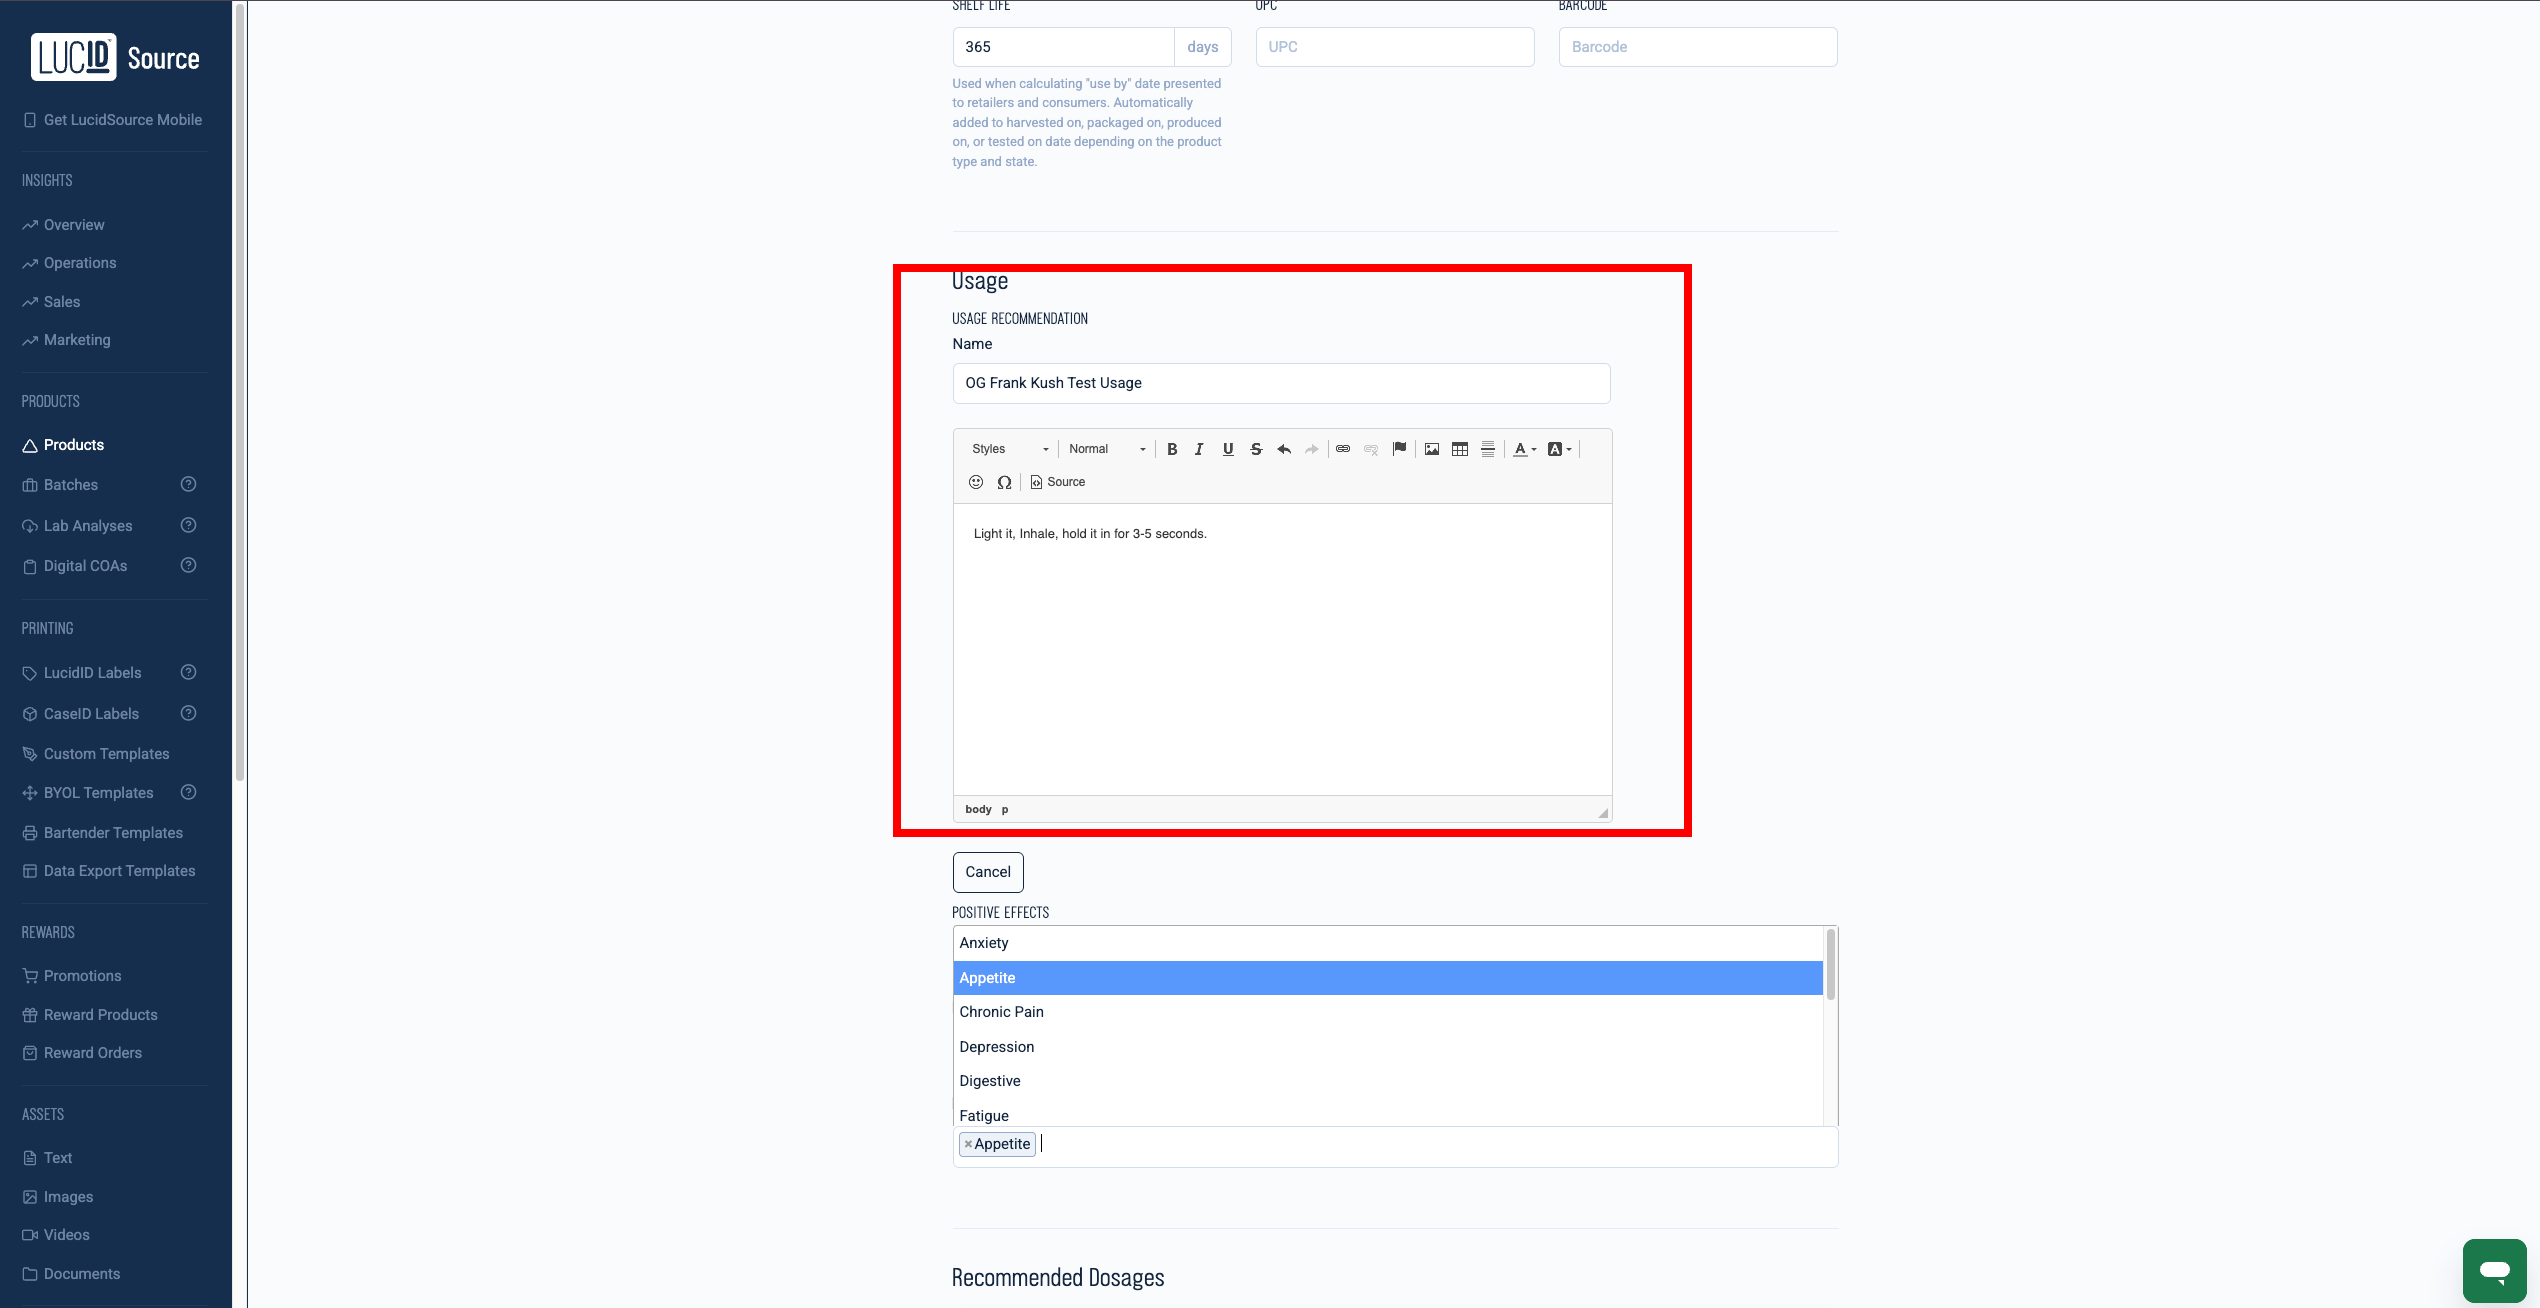Screen dimensions: 2540x1308
Task: Toggle italic formatting
Action: pos(1199,449)
